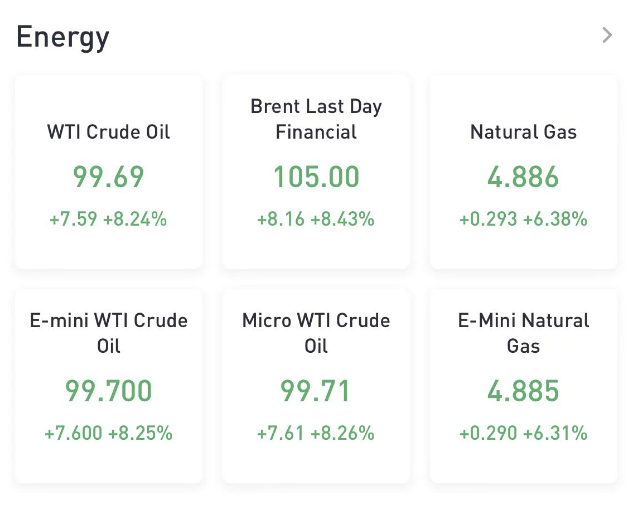Click the Energy section heading
This screenshot has width=642, height=508.
(63, 37)
